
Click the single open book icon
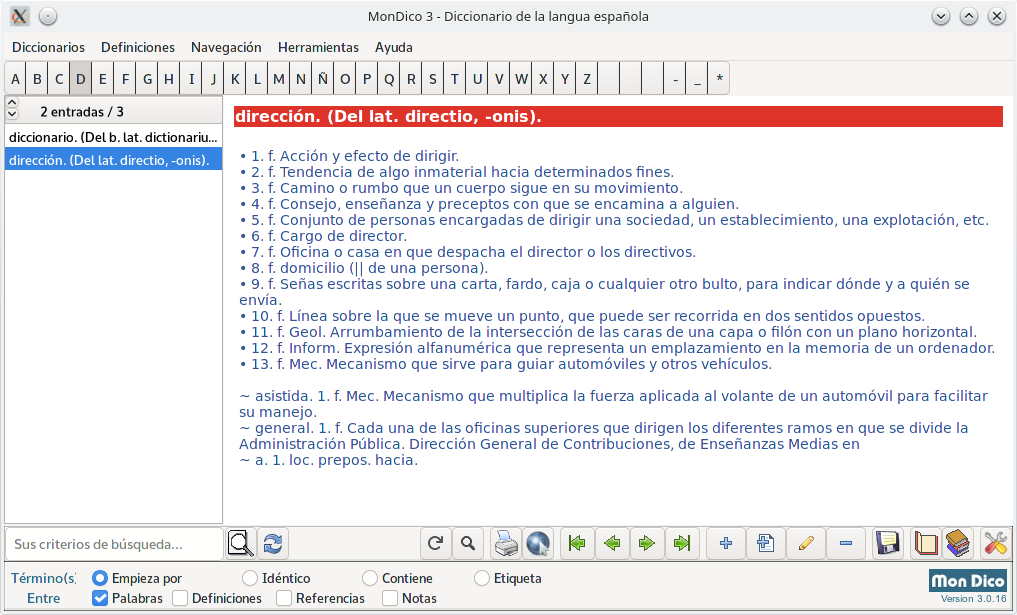pos(926,544)
